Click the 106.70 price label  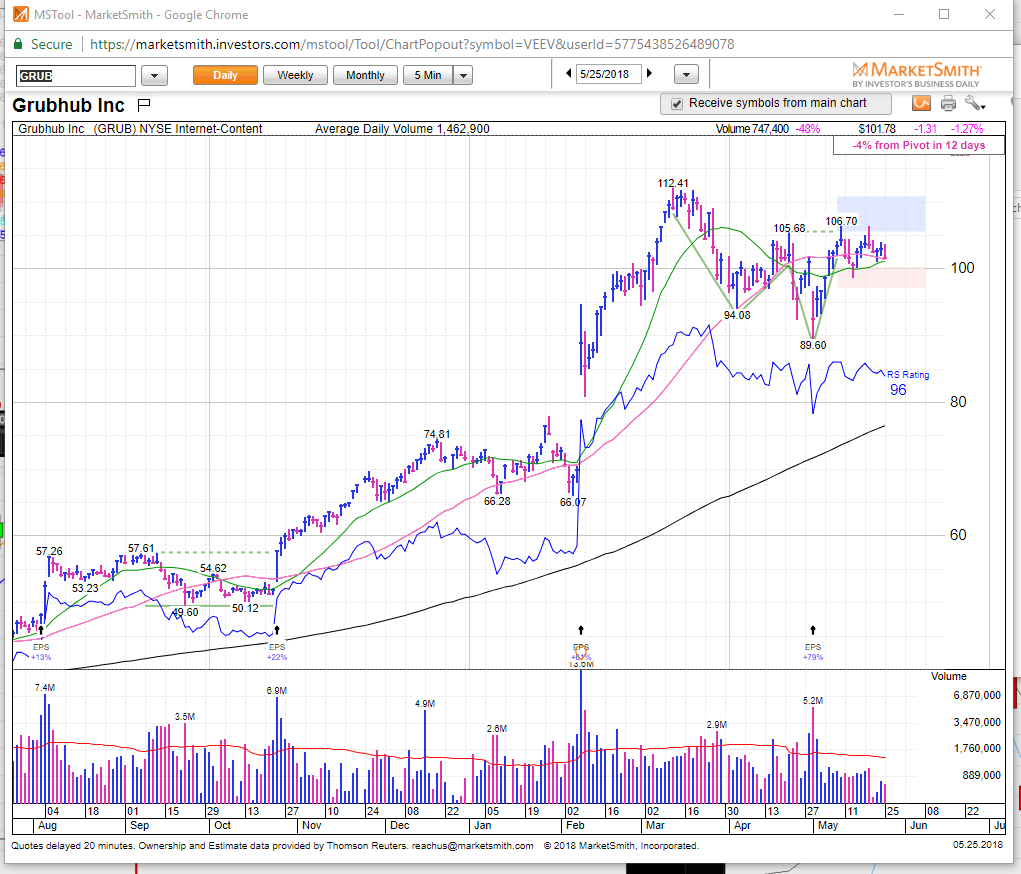841,221
